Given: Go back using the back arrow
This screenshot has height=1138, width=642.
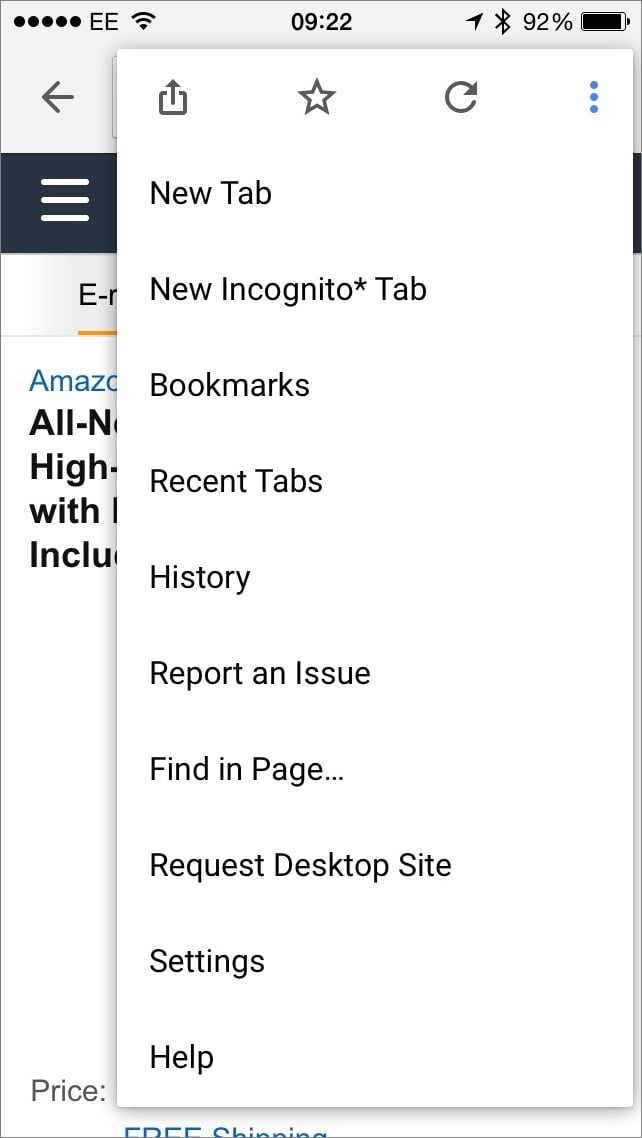Looking at the screenshot, I should [x=58, y=98].
